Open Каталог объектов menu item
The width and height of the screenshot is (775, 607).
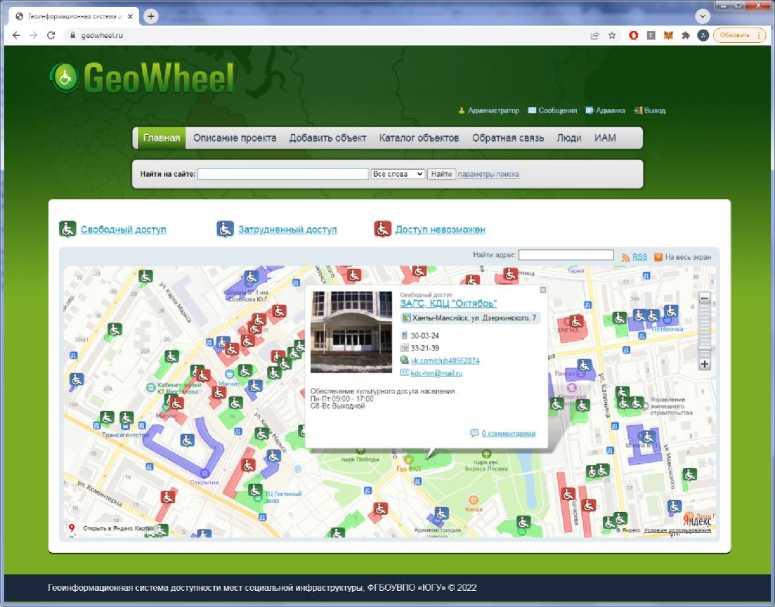click(x=419, y=138)
